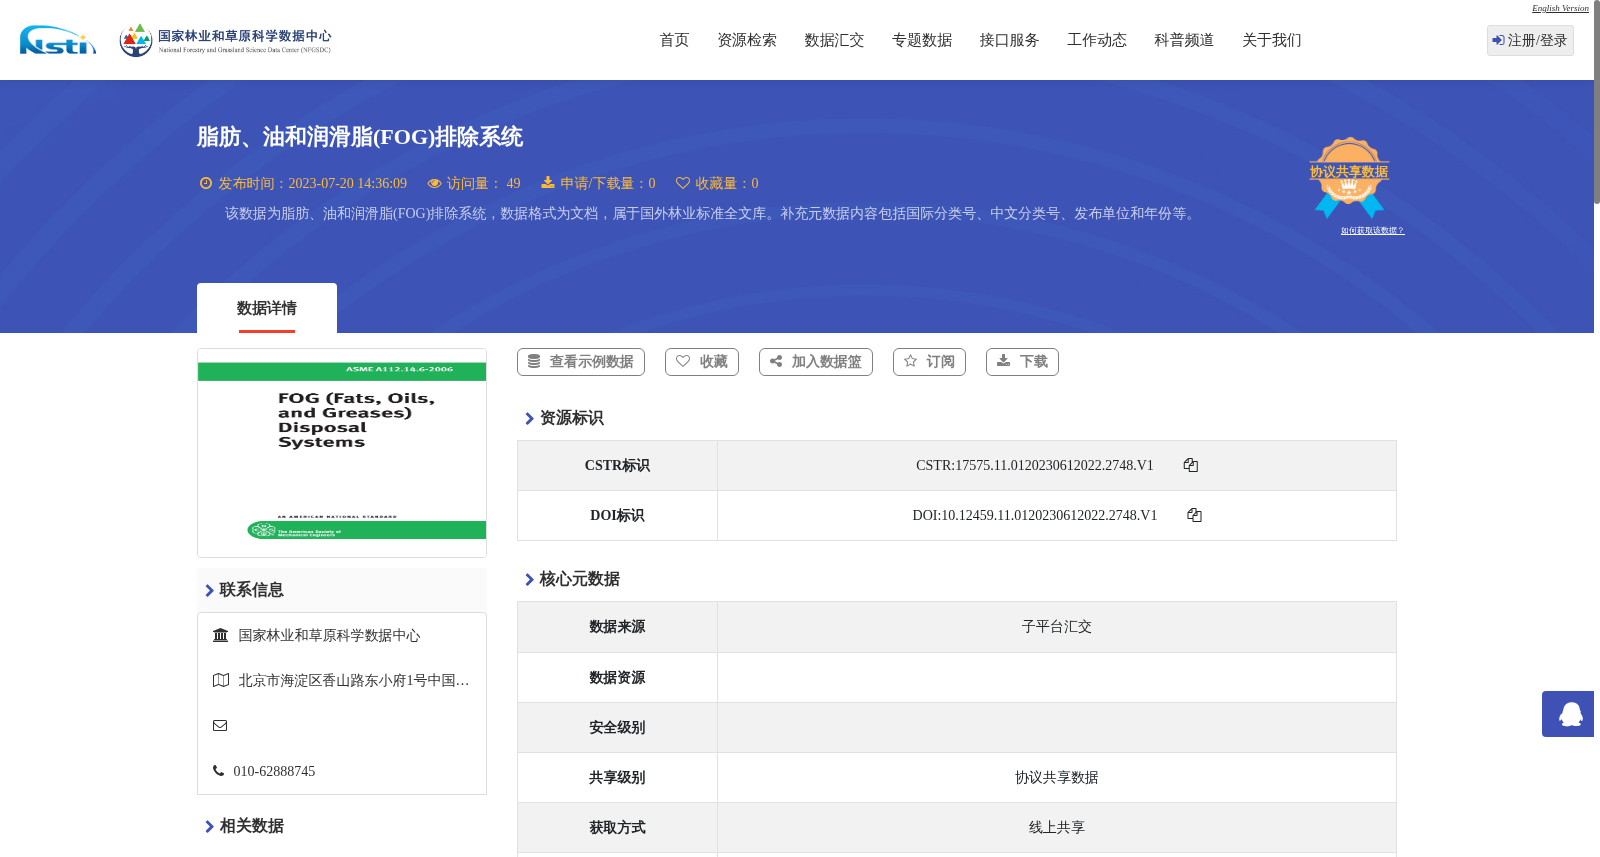Viewport: 1600px width, 857px height.
Task: Click the phone number 010-62888745
Action: tap(274, 771)
